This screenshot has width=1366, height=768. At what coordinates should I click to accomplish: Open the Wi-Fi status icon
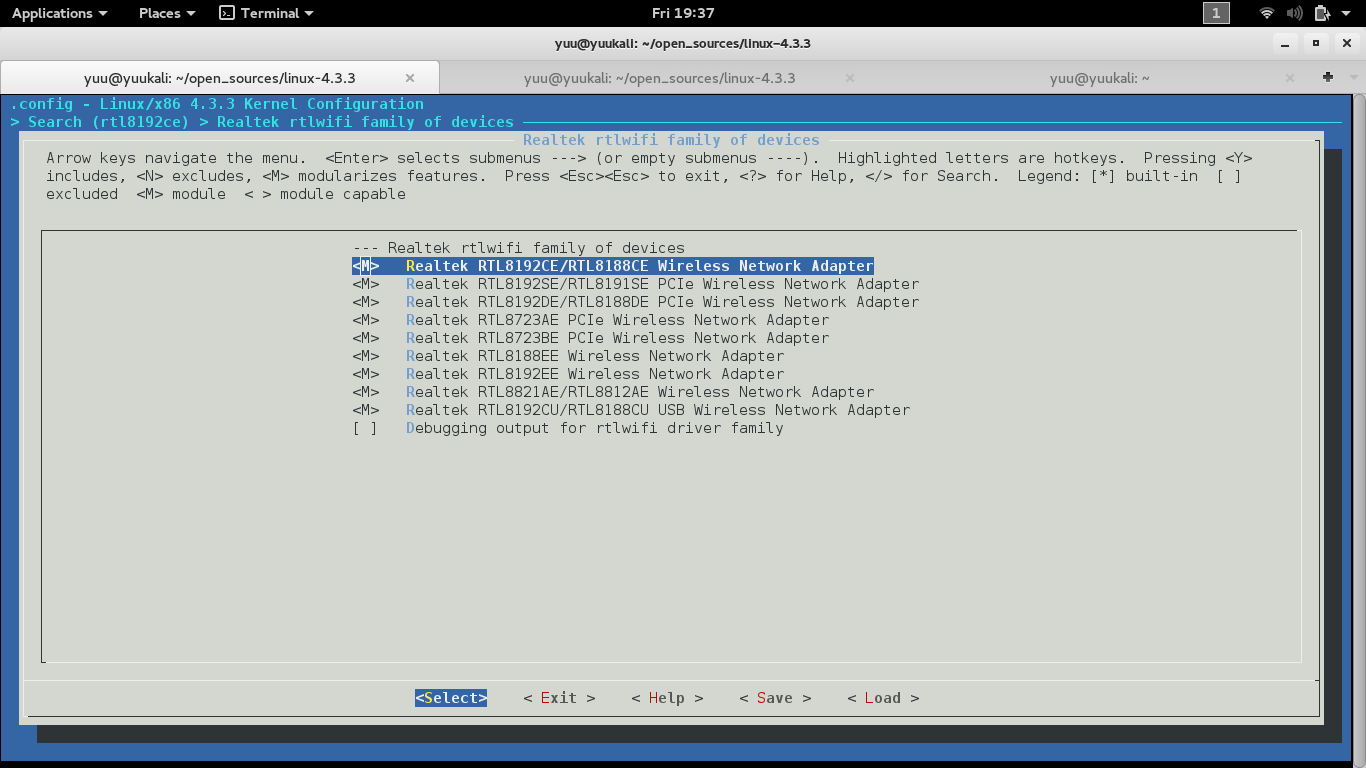1267,13
